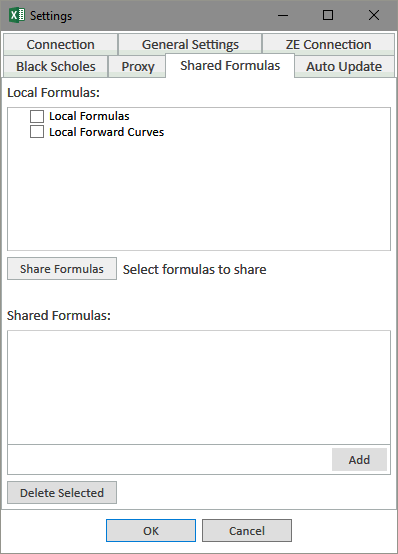Go to the Black Scholes tab

point(56,66)
